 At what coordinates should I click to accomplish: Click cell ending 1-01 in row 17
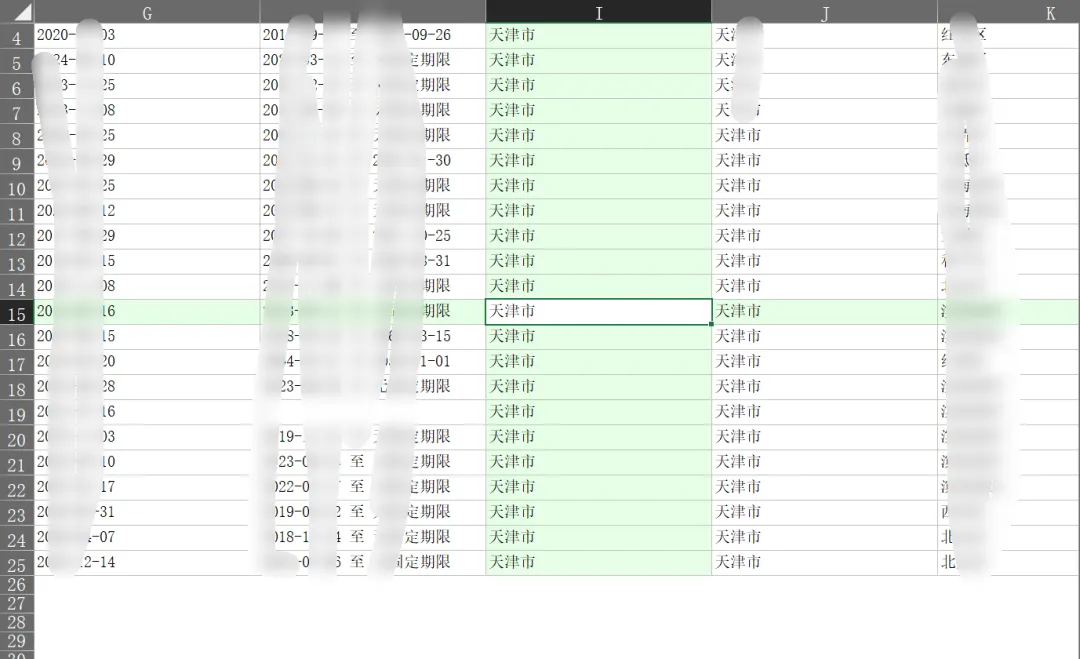point(373,362)
